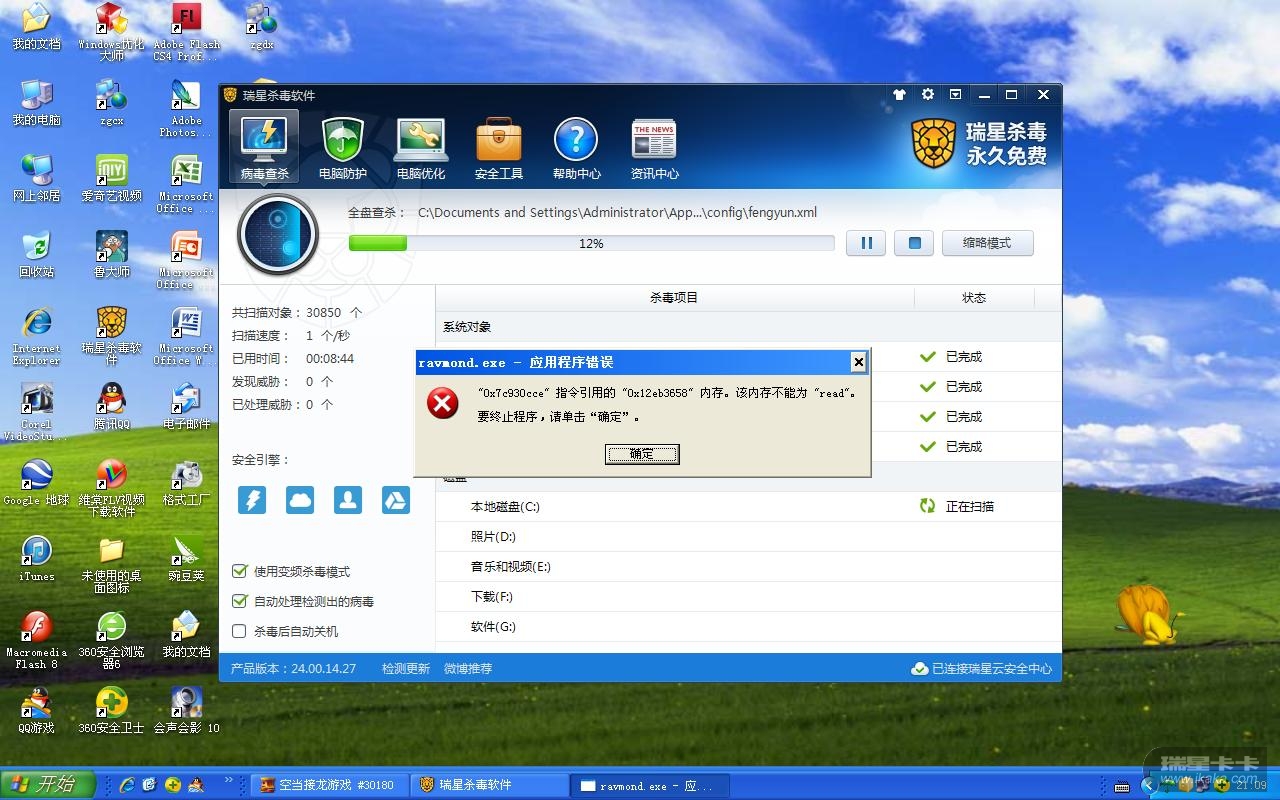Switch to 缩略模式 compact view
This screenshot has width=1280, height=800.
pyautogui.click(x=987, y=243)
